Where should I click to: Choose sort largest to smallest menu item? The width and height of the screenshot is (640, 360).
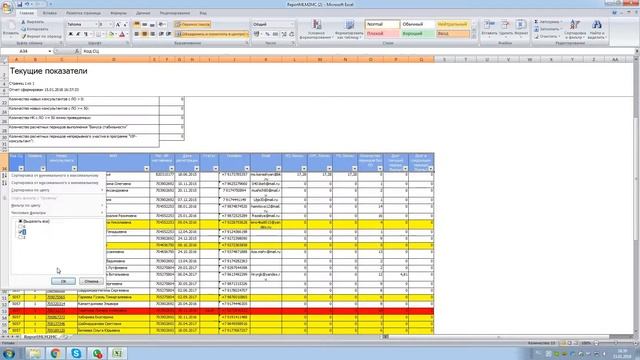tap(55, 183)
